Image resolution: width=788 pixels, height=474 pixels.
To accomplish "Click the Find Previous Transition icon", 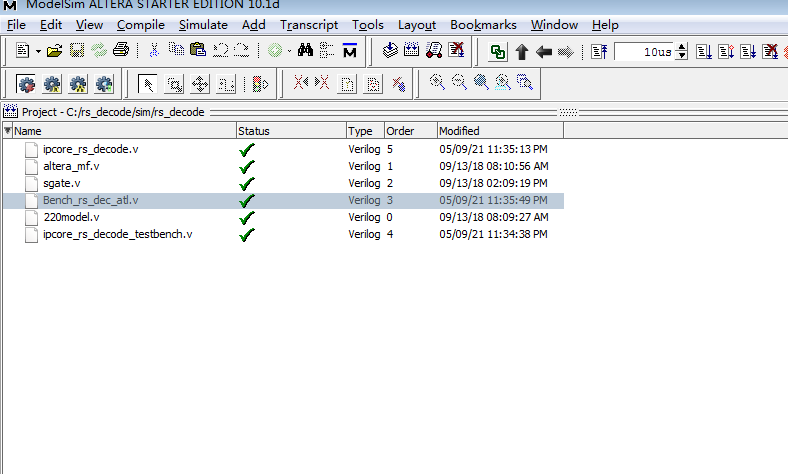I will point(301,82).
